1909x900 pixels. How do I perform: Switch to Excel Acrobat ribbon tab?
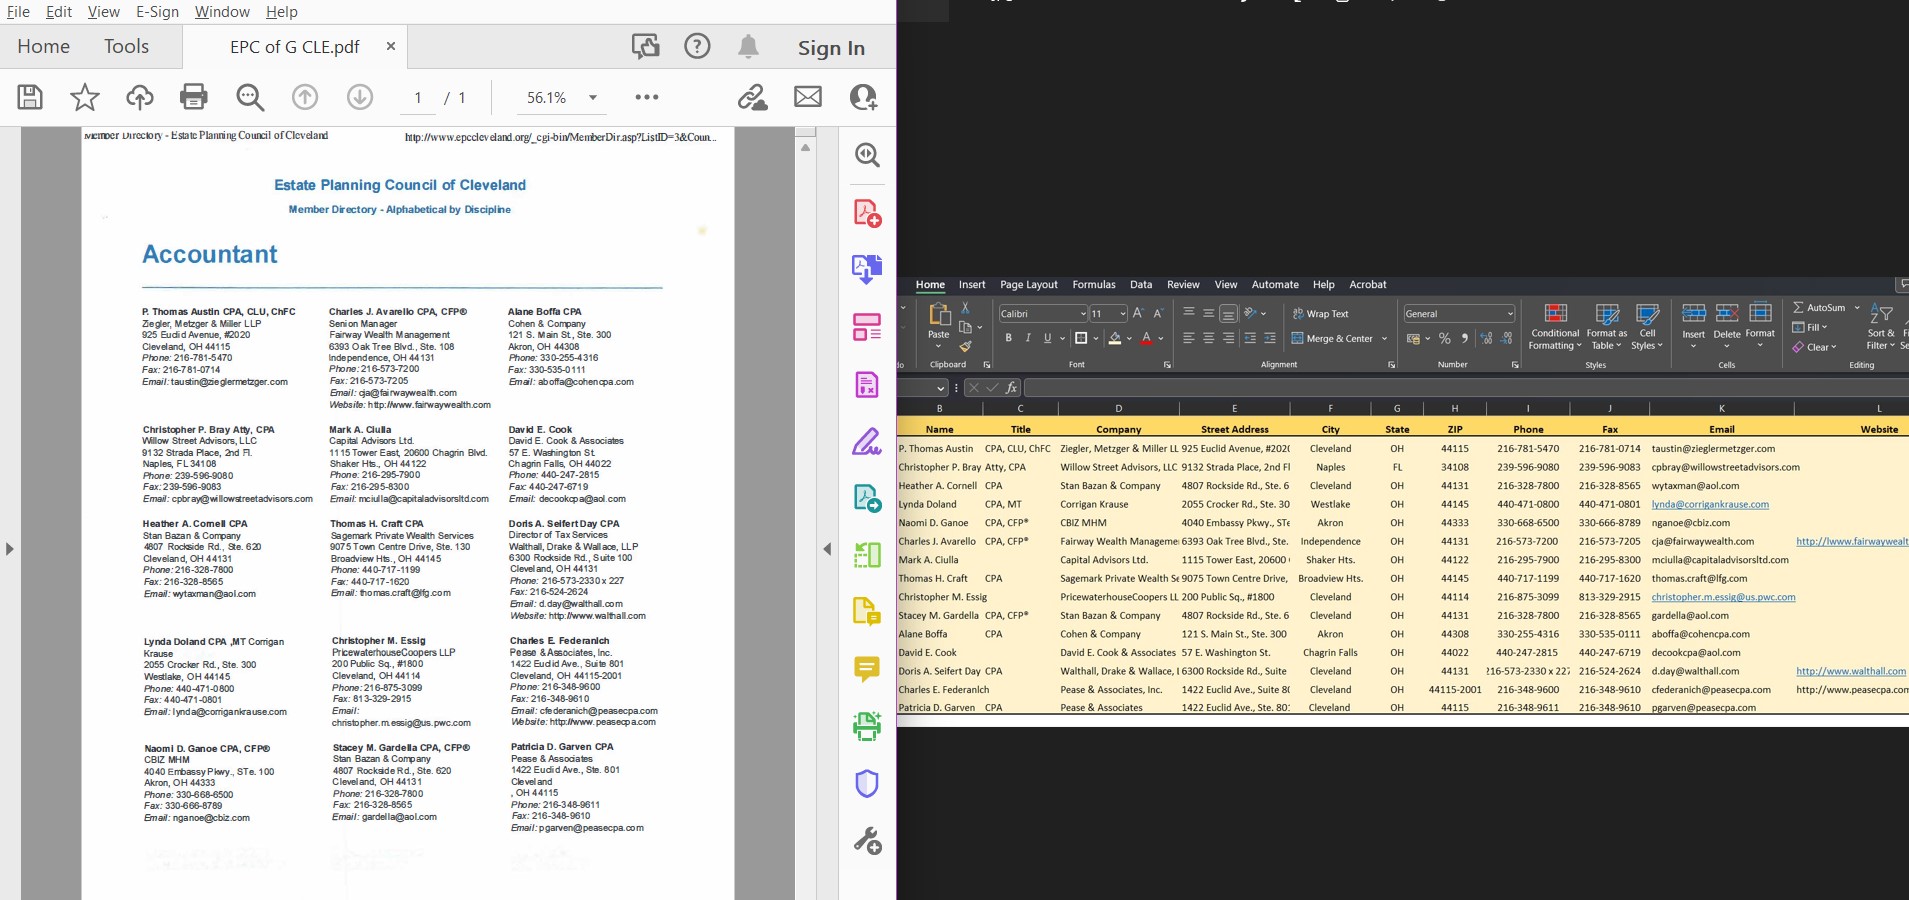click(x=1367, y=285)
